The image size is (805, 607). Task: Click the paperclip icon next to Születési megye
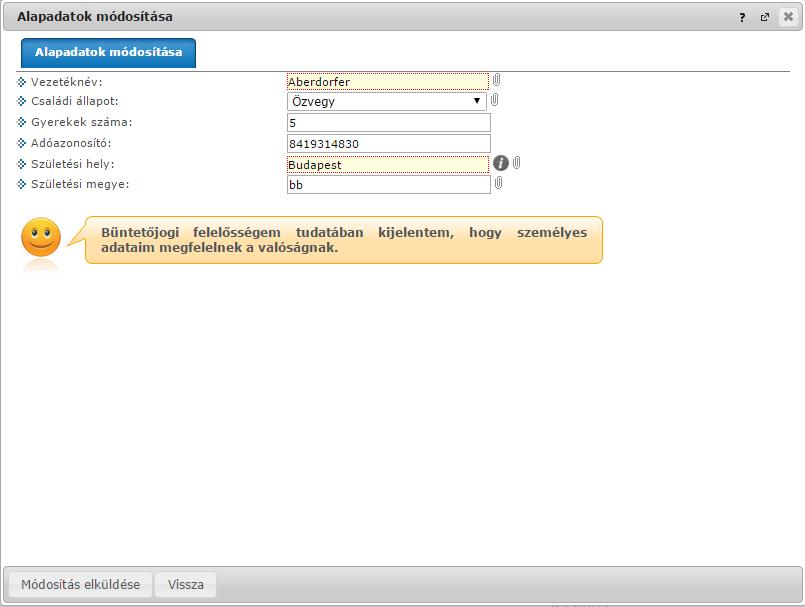[498, 183]
